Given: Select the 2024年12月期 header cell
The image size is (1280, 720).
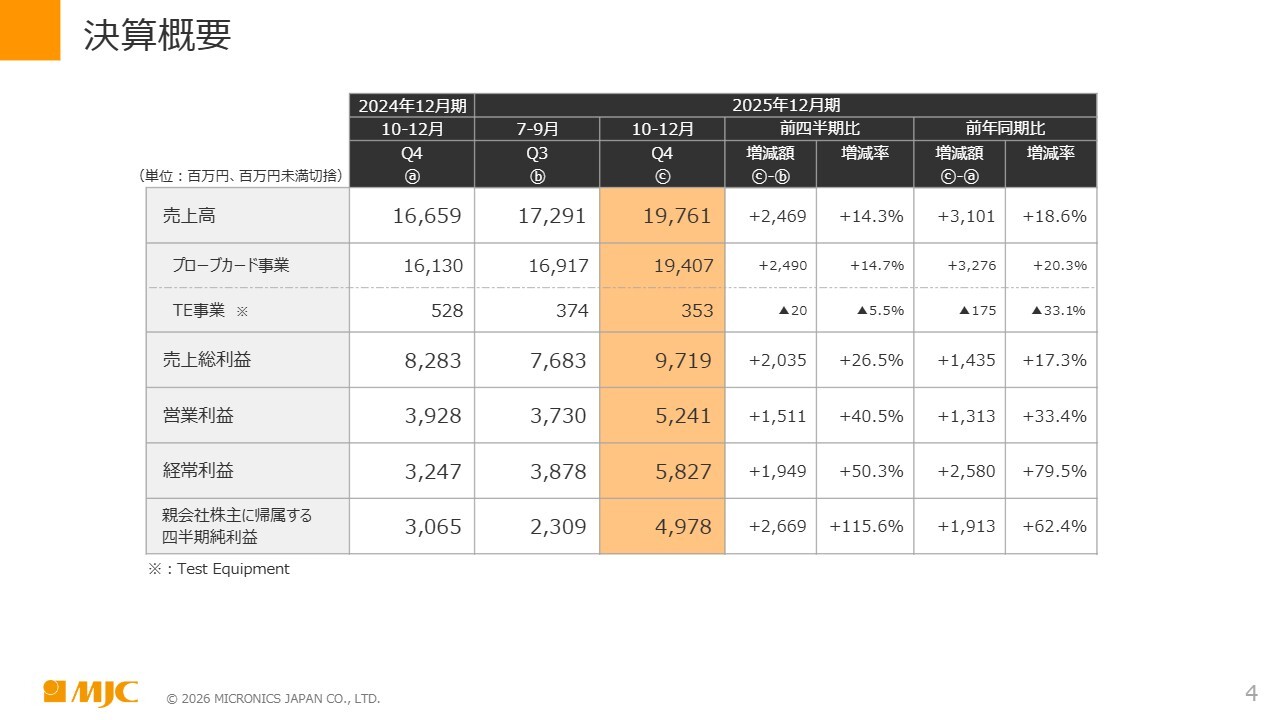Looking at the screenshot, I should click(x=412, y=105).
